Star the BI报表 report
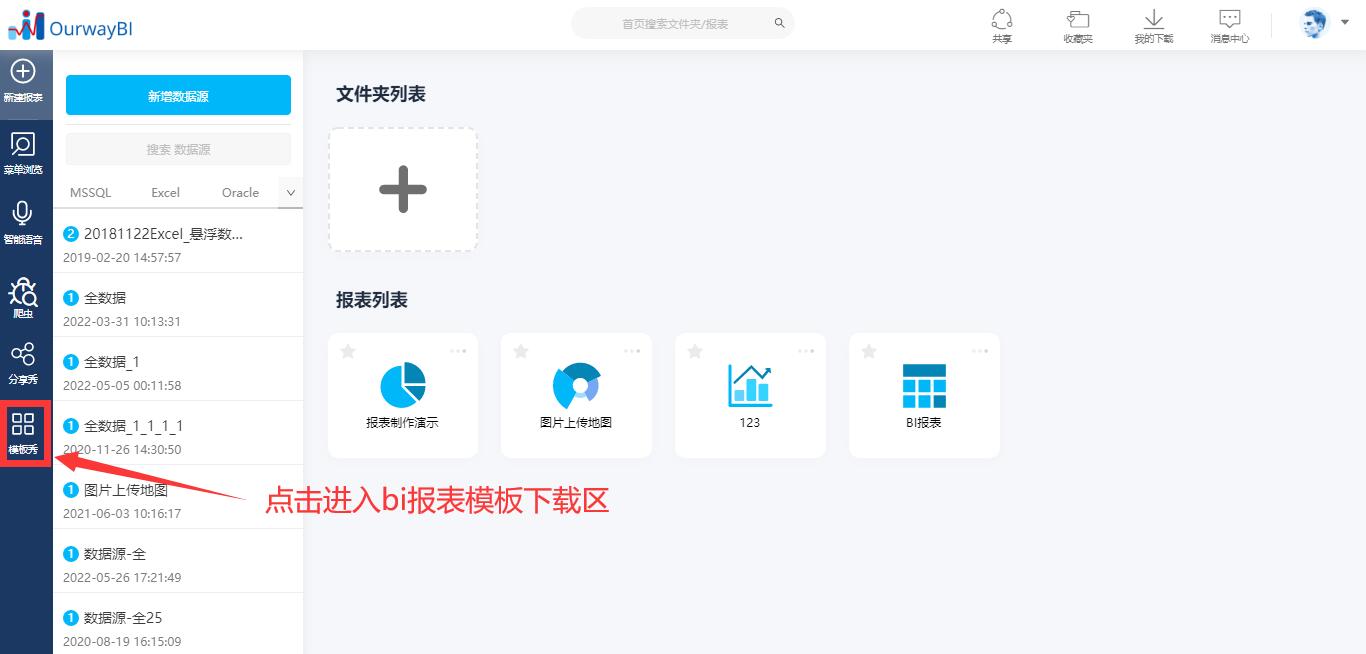 (869, 351)
